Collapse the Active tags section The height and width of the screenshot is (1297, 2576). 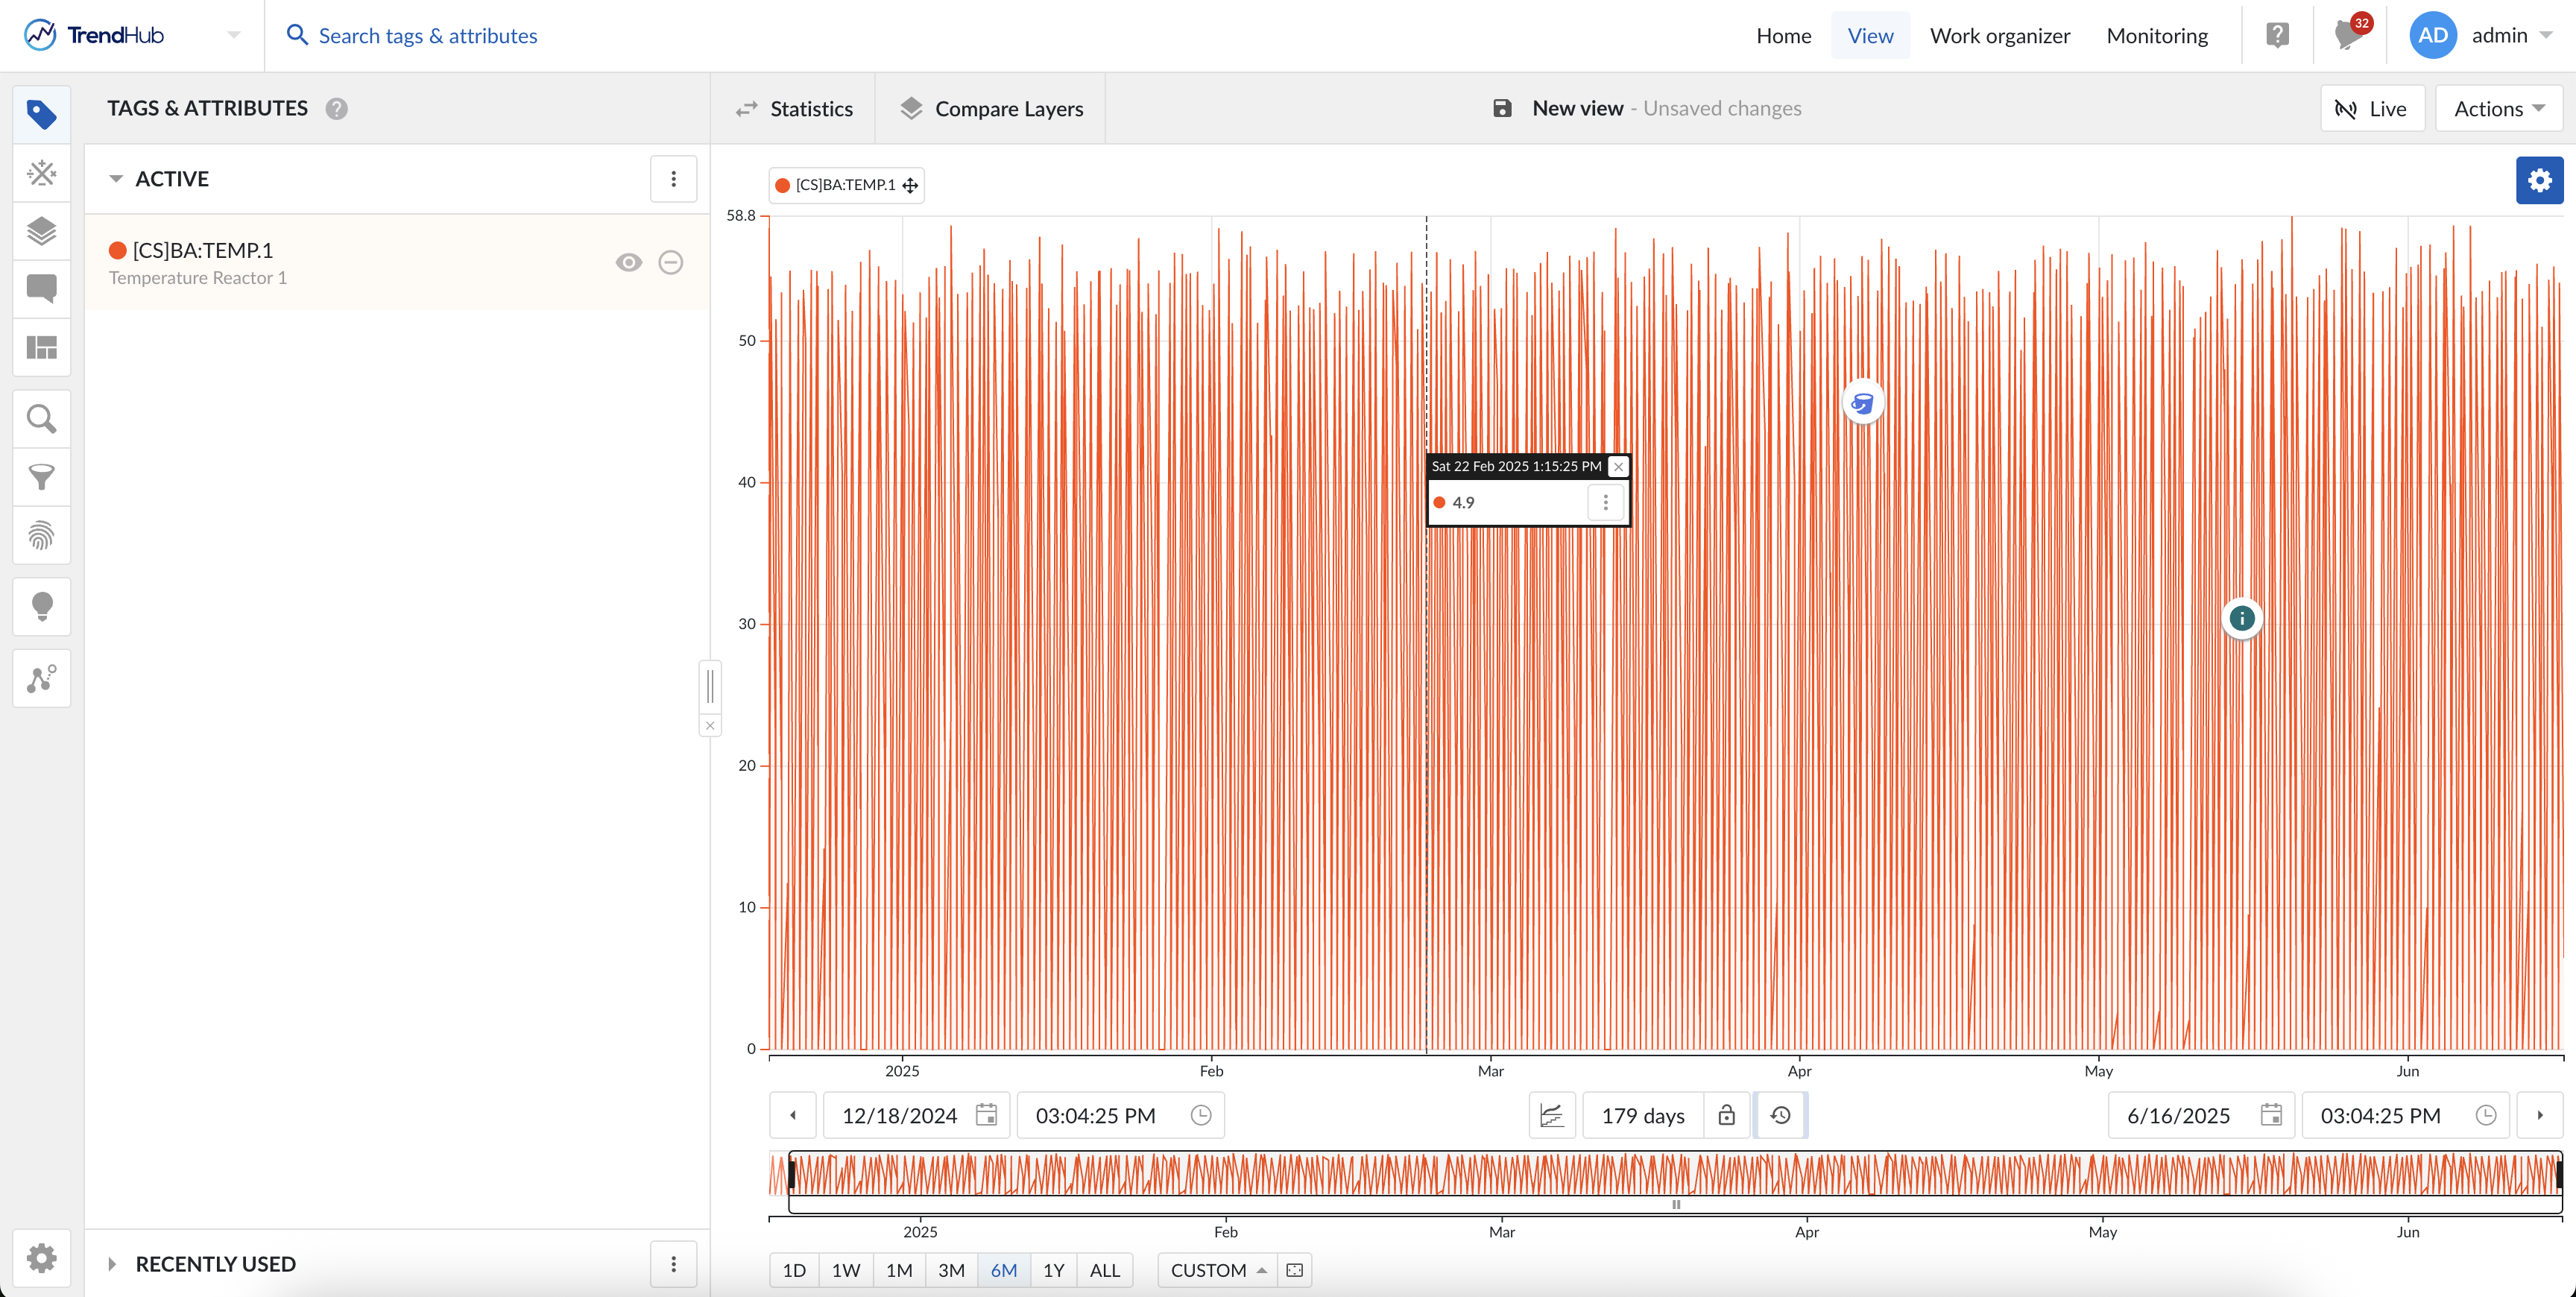[116, 179]
